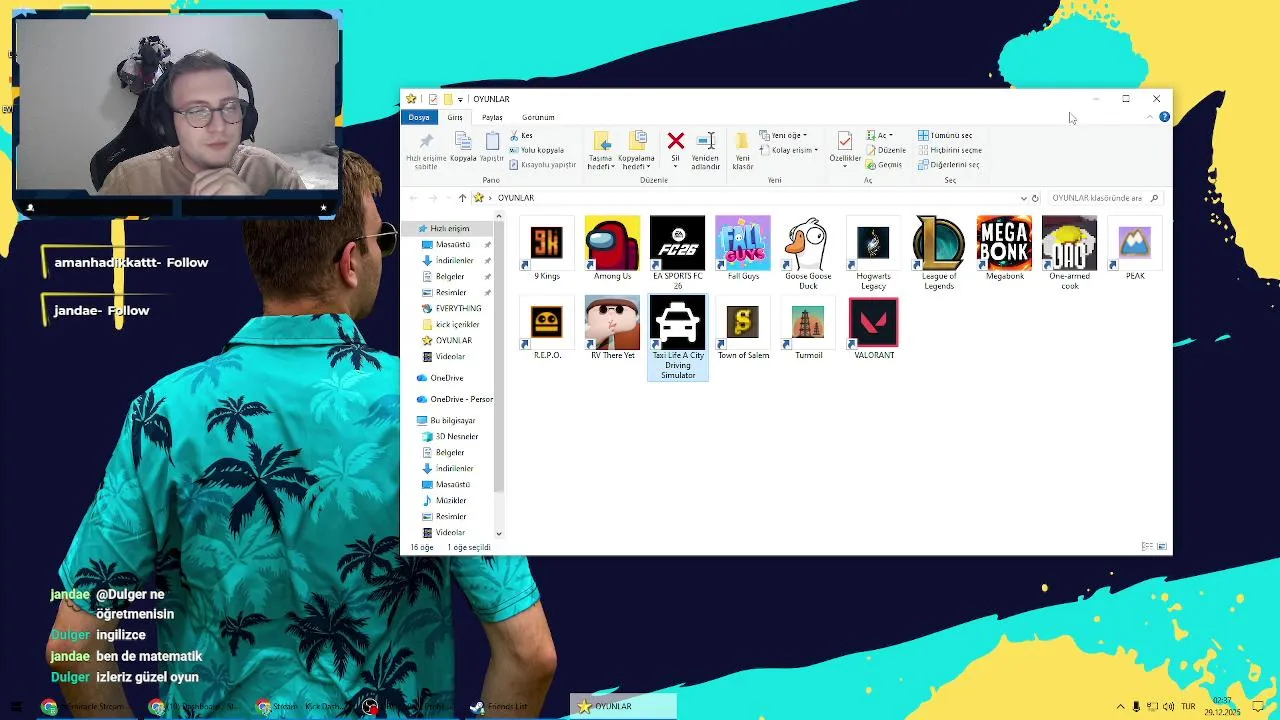Expand the Taşıma hedefi dropdown

[x=600, y=162]
